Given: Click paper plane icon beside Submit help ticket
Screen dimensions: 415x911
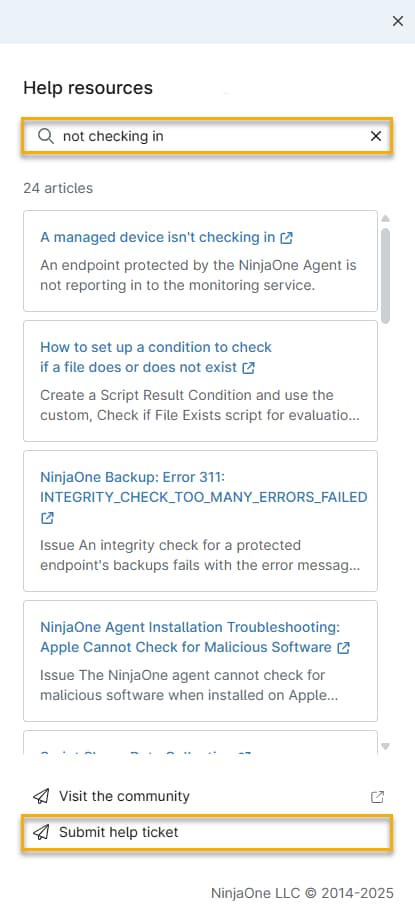Looking at the screenshot, I should [x=41, y=833].
